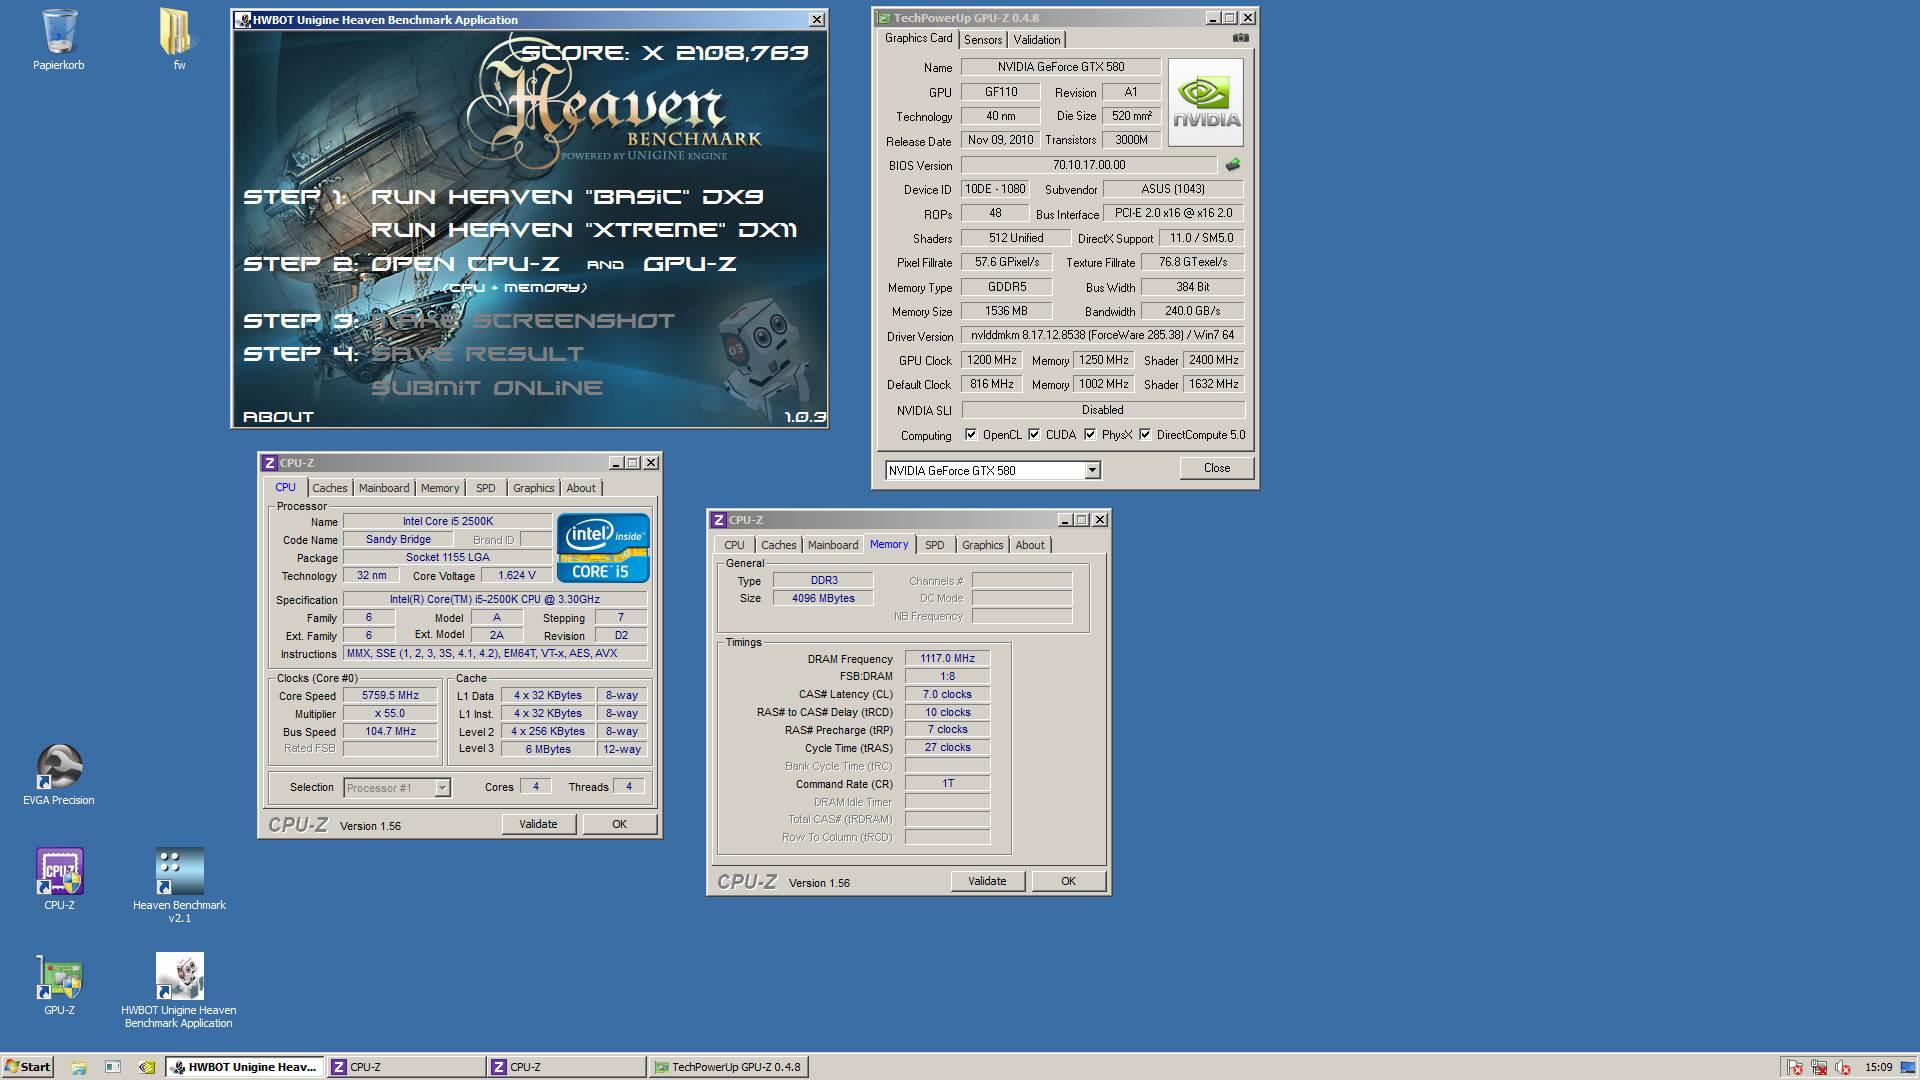The image size is (1920, 1080).
Task: Launch Heaven Benchmark v2.1 shortcut
Action: pyautogui.click(x=179, y=886)
